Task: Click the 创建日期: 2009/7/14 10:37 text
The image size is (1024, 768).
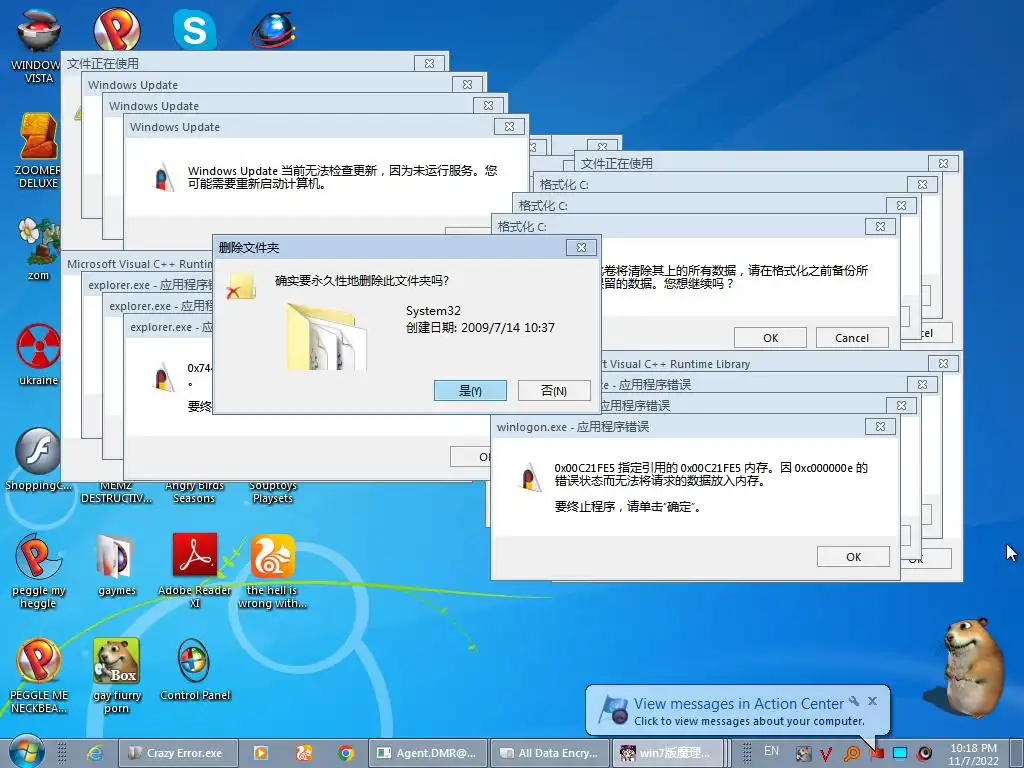Action: tap(480, 328)
